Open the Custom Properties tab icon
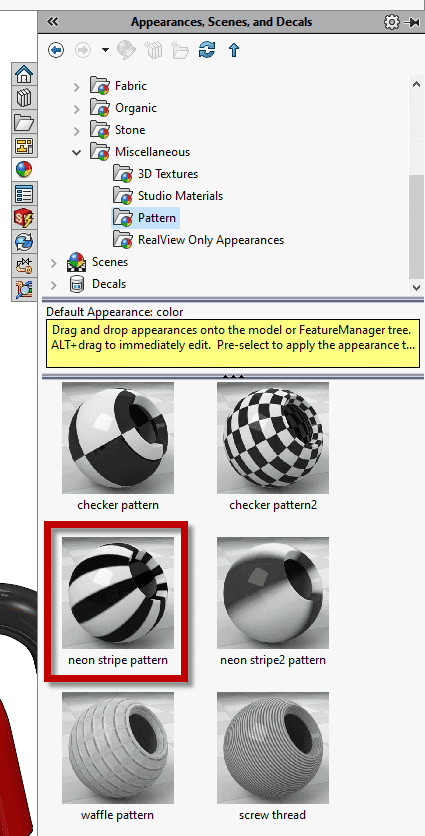Viewport: 425px width, 836px height. 24,194
